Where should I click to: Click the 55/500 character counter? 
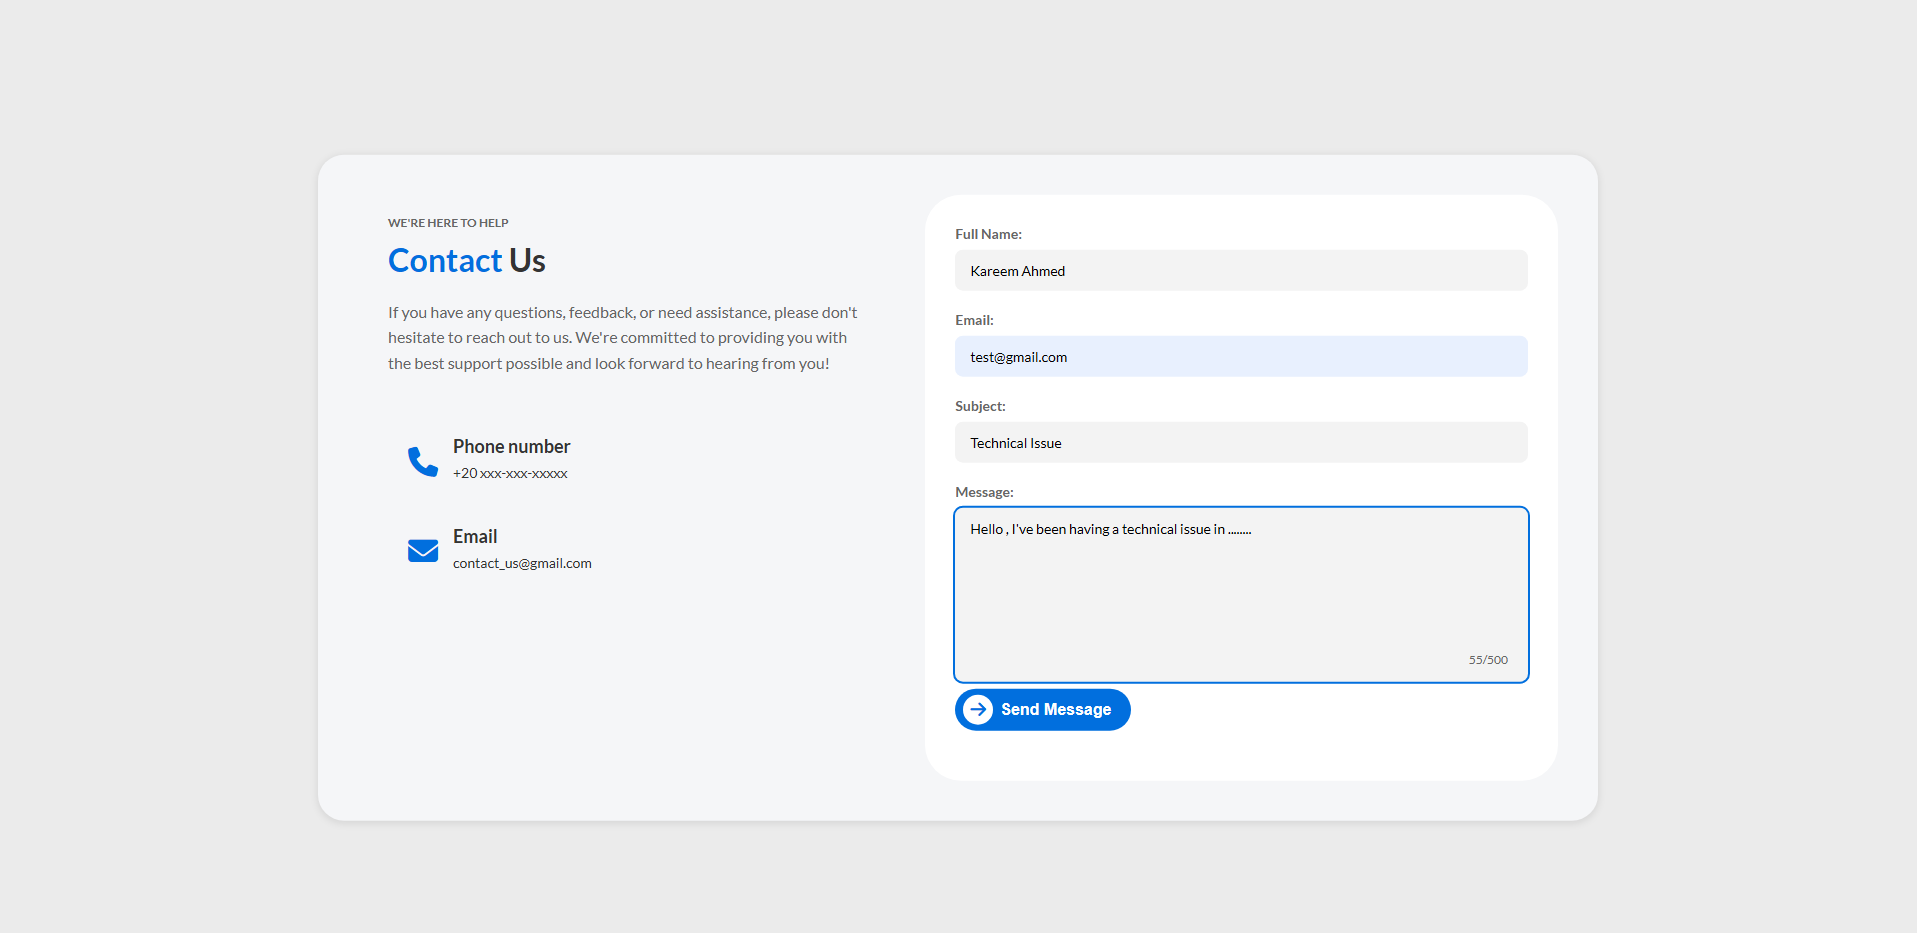click(x=1487, y=659)
